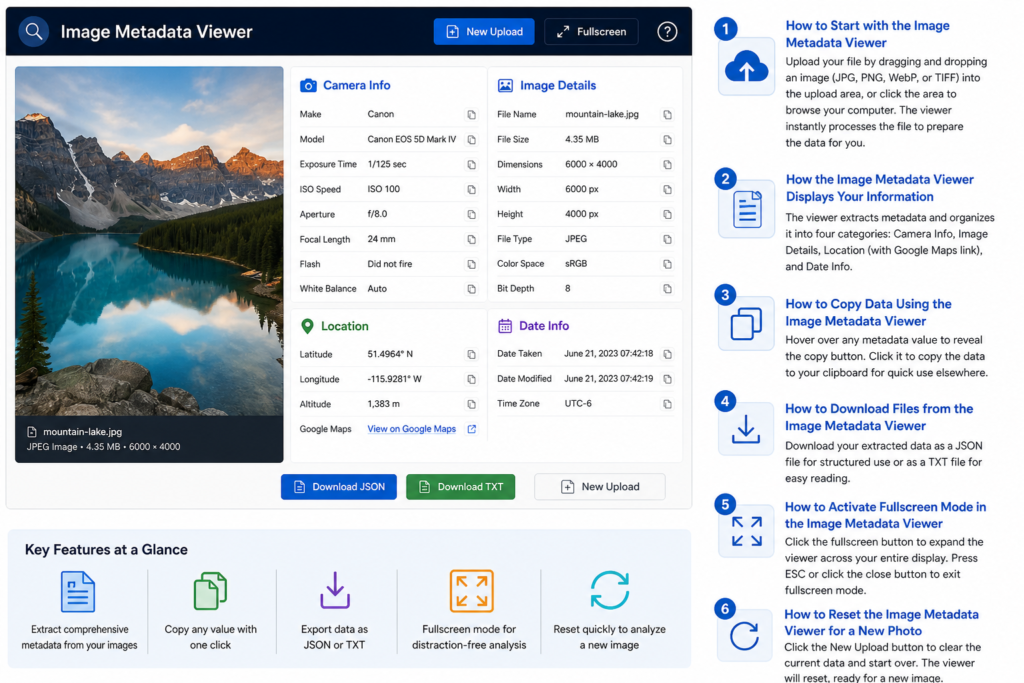
Task: Open How the Image Metadata Viewer Displays Your Information
Action: tap(879, 188)
